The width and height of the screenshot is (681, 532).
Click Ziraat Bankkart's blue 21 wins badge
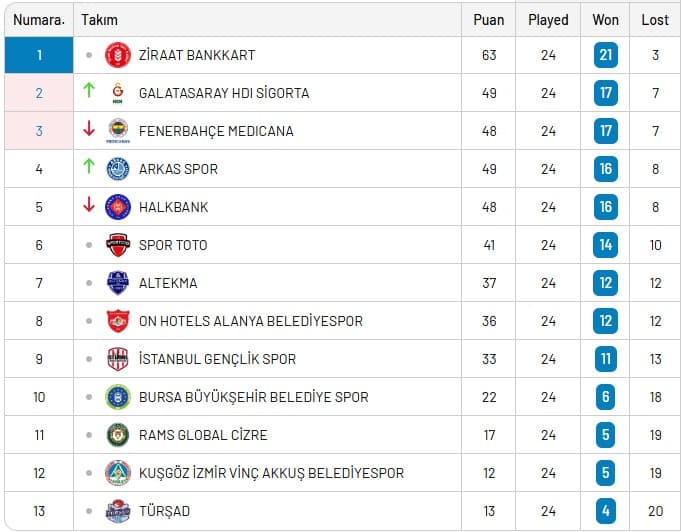pyautogui.click(x=605, y=55)
